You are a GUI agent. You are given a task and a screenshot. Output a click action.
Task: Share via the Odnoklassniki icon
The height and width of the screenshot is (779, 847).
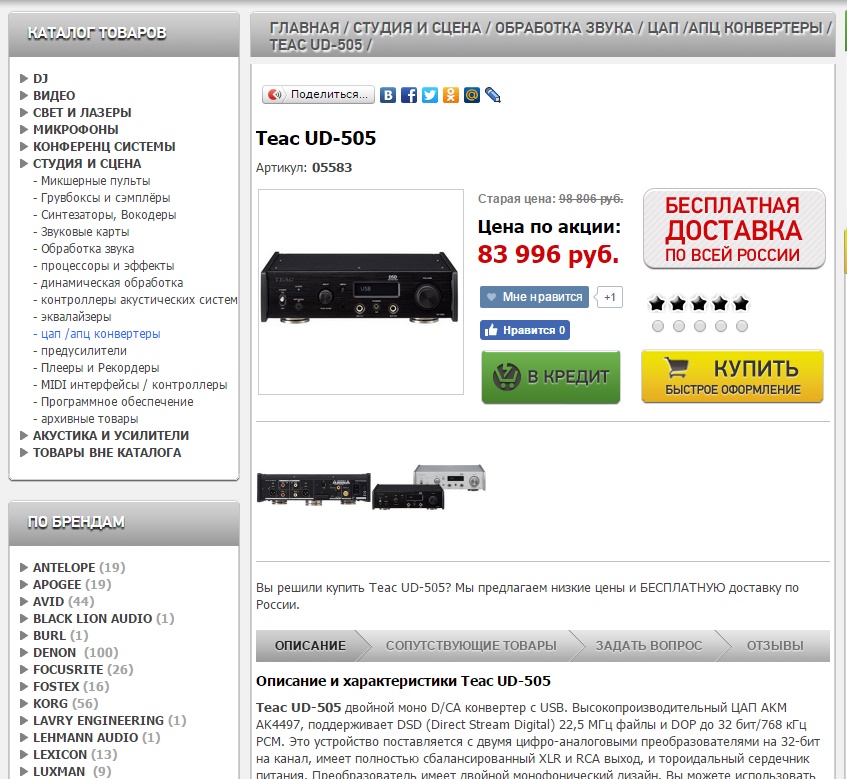tap(451, 95)
